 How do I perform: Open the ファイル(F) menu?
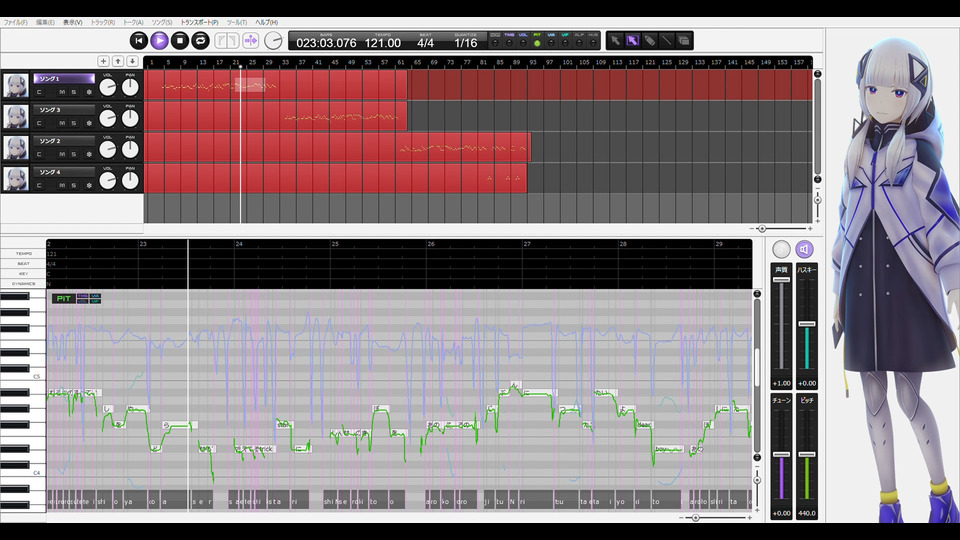(15, 22)
